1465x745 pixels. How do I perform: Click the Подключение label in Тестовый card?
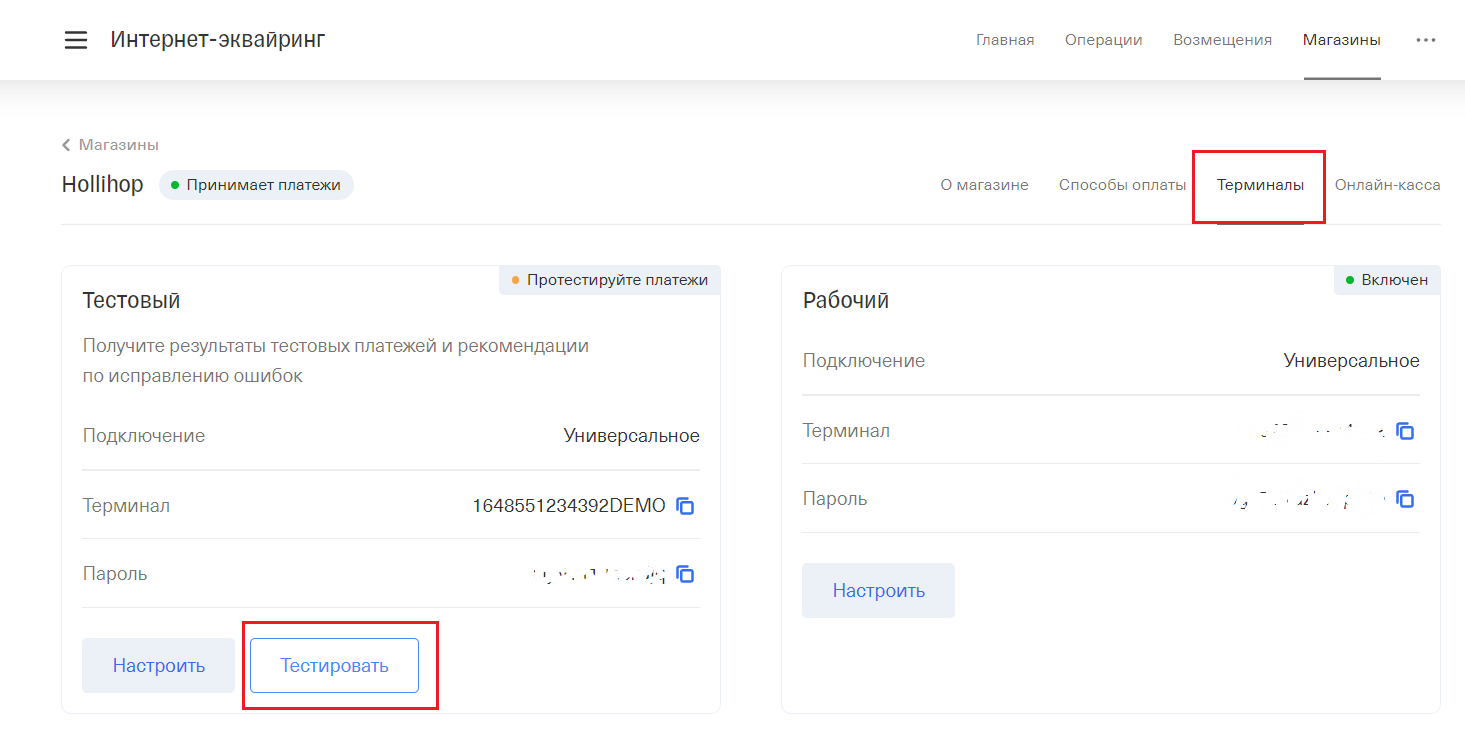144,436
